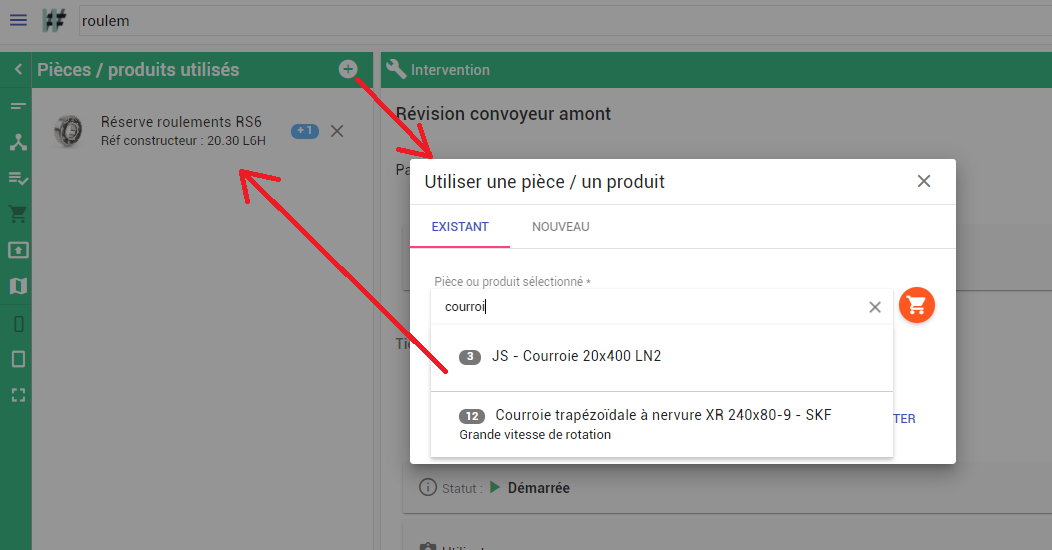Select 'JS - Courroie 20x400 LN2' suggestion

tap(662, 358)
